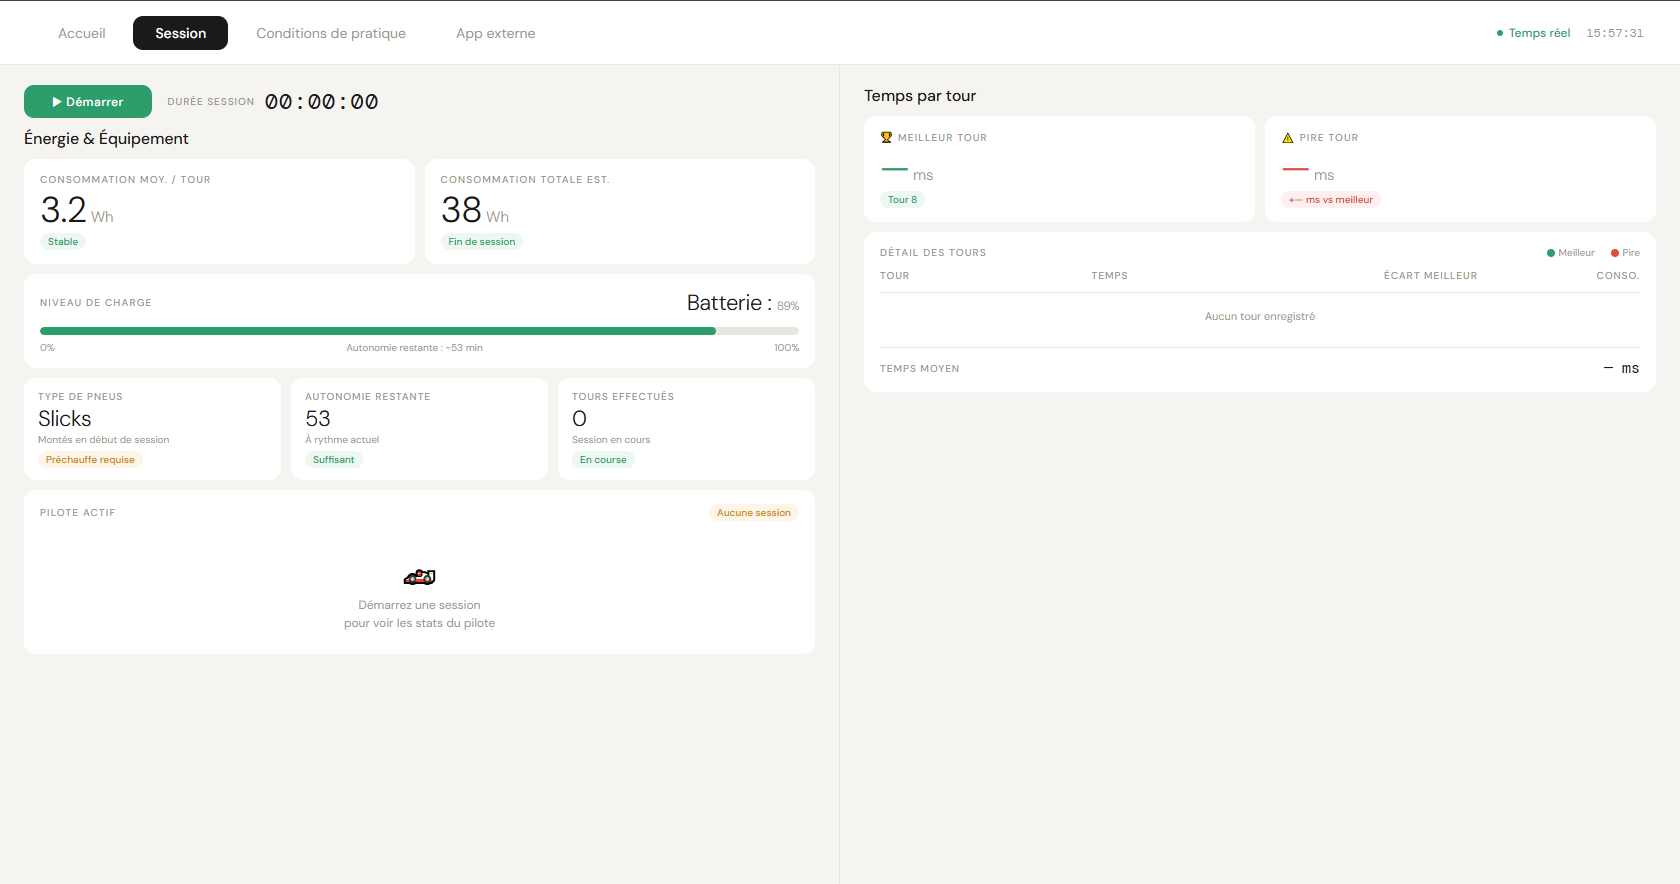Image resolution: width=1680 pixels, height=884 pixels.
Task: Click the Aucune session status badge
Action: tap(754, 513)
